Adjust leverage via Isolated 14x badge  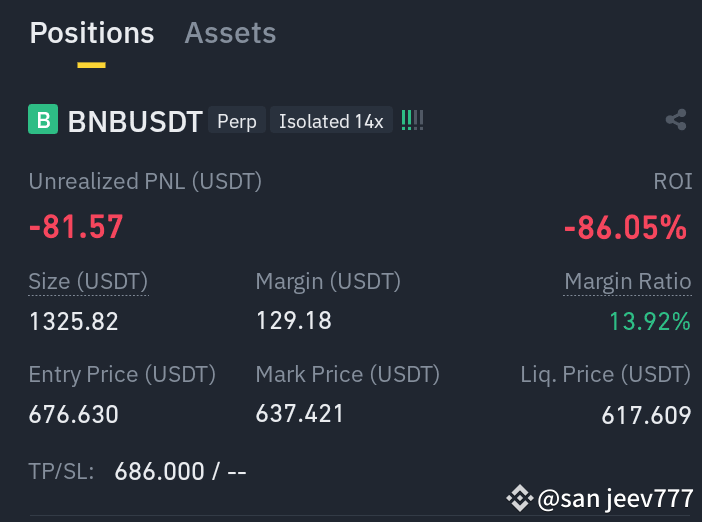tap(331, 120)
